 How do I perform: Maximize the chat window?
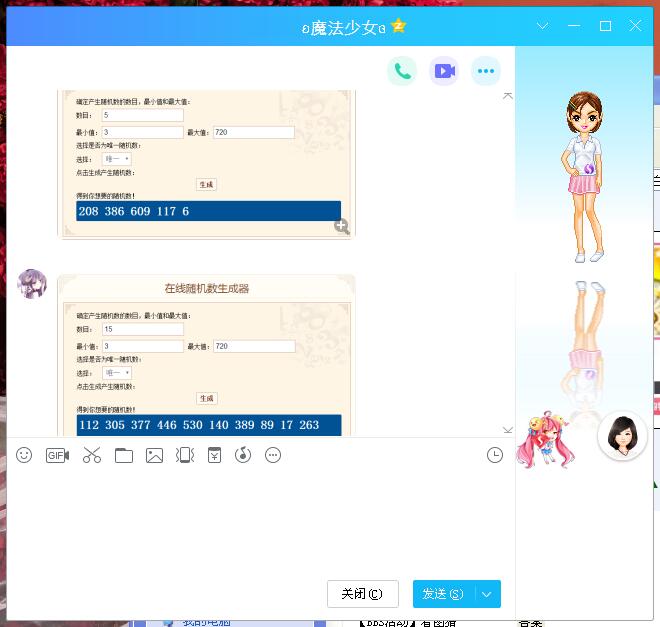coord(605,26)
